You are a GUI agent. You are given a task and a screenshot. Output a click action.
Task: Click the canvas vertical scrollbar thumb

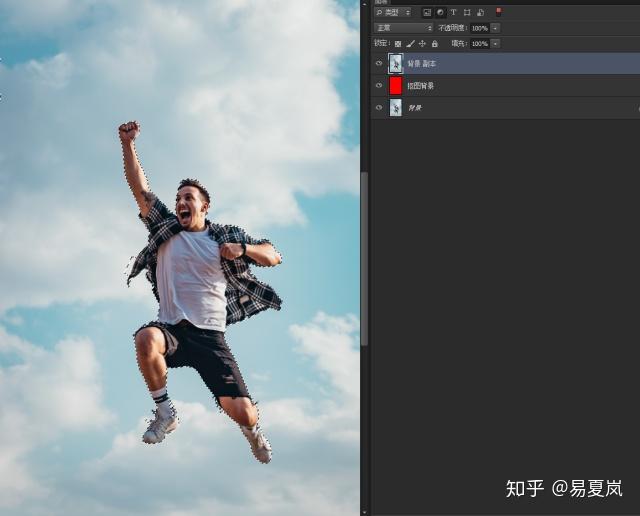click(x=364, y=258)
